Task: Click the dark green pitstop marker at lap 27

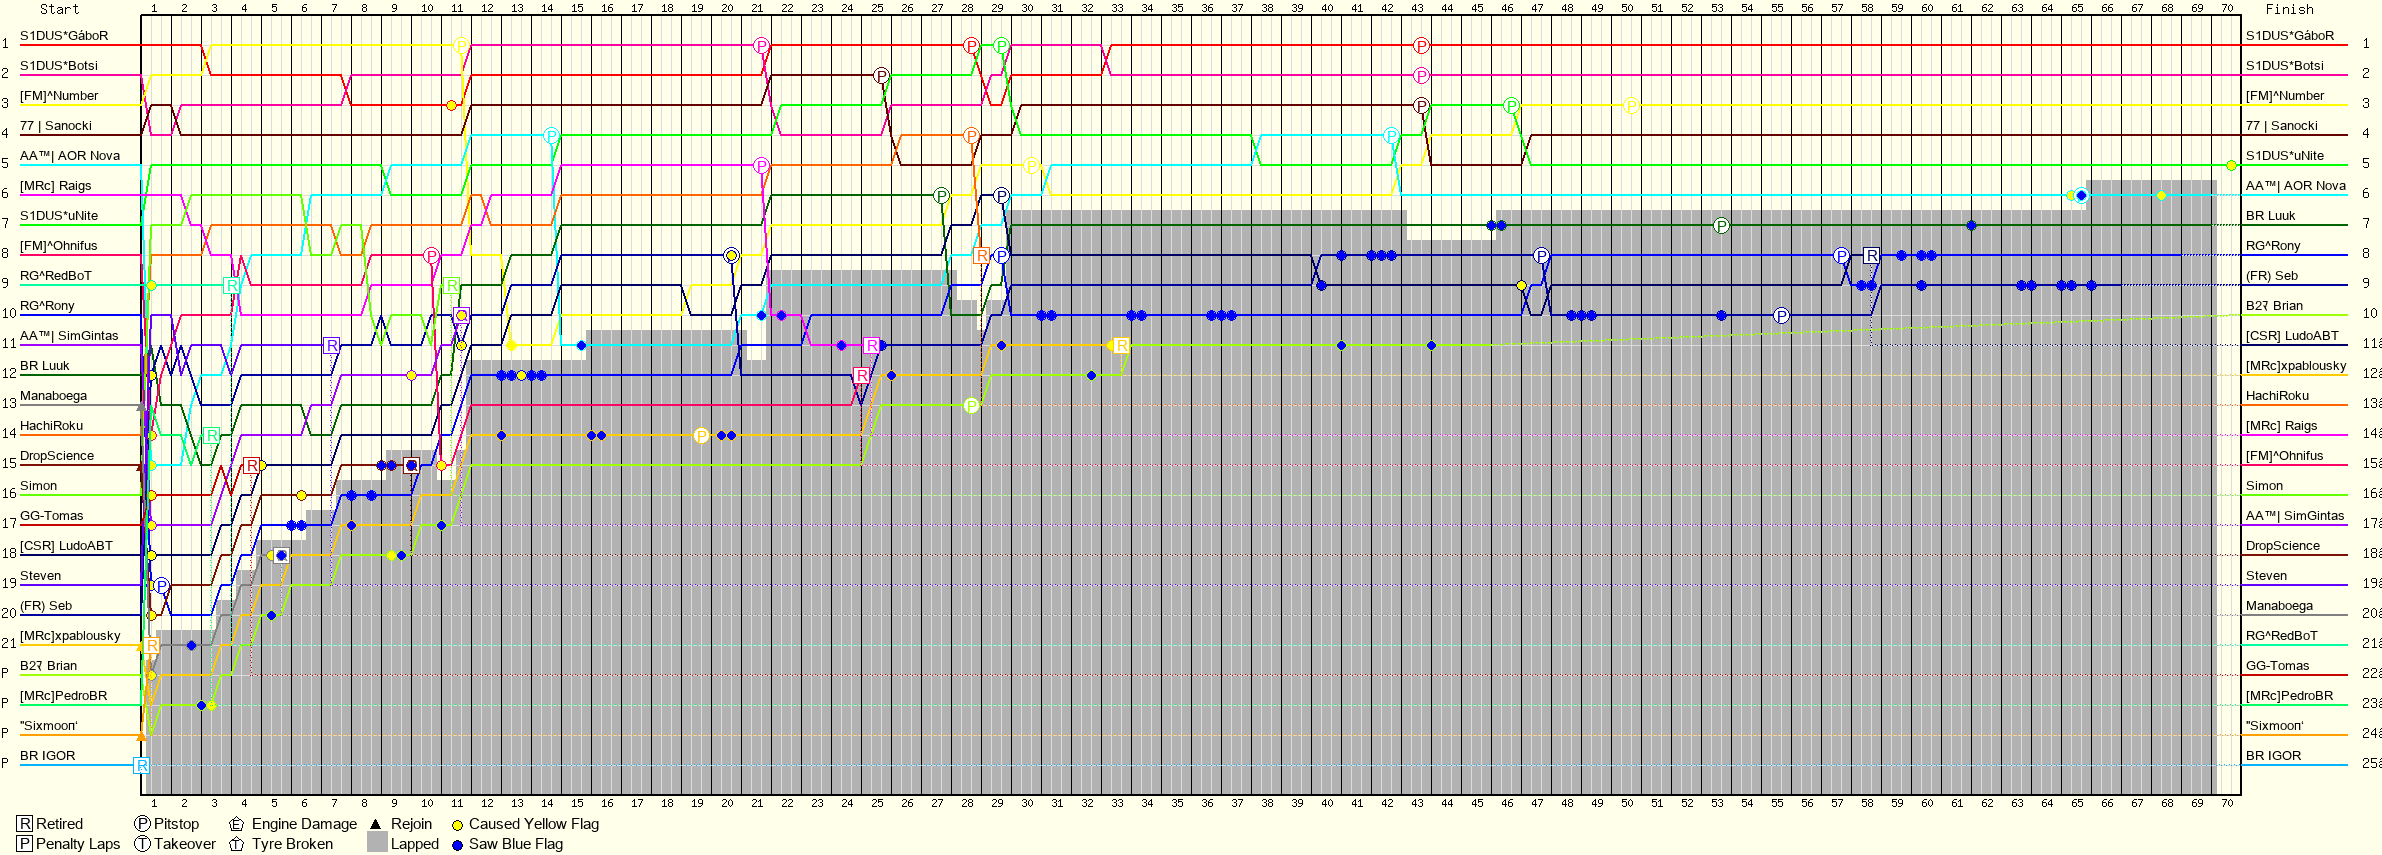Action: pos(941,196)
